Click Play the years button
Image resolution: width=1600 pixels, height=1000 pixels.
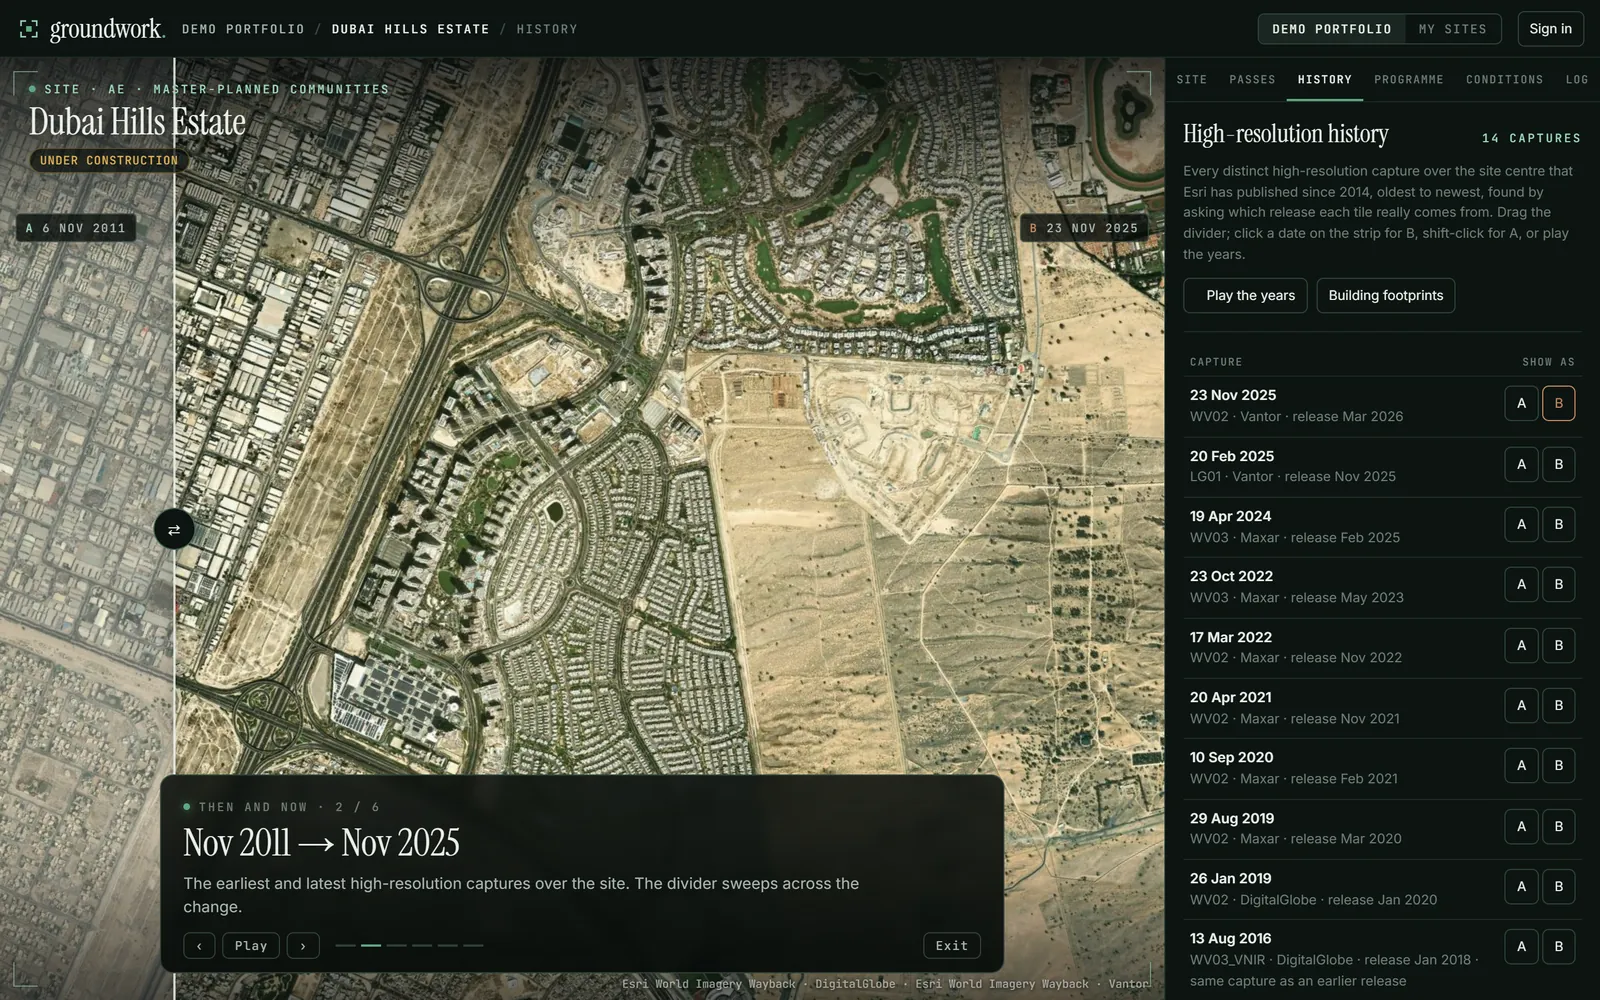1245,295
